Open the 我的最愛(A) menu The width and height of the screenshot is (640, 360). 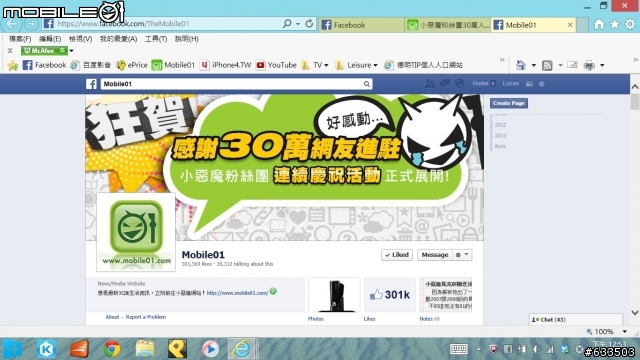pos(118,39)
